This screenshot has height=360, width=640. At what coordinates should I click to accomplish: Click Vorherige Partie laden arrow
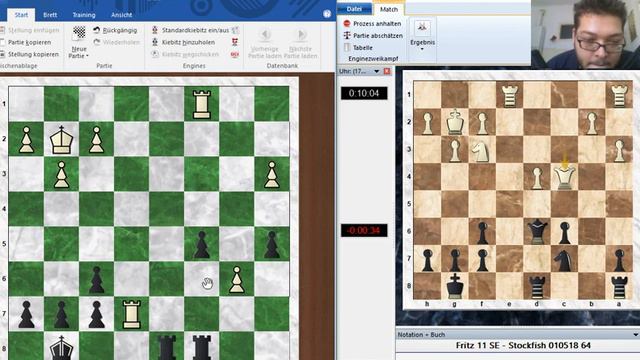click(265, 35)
